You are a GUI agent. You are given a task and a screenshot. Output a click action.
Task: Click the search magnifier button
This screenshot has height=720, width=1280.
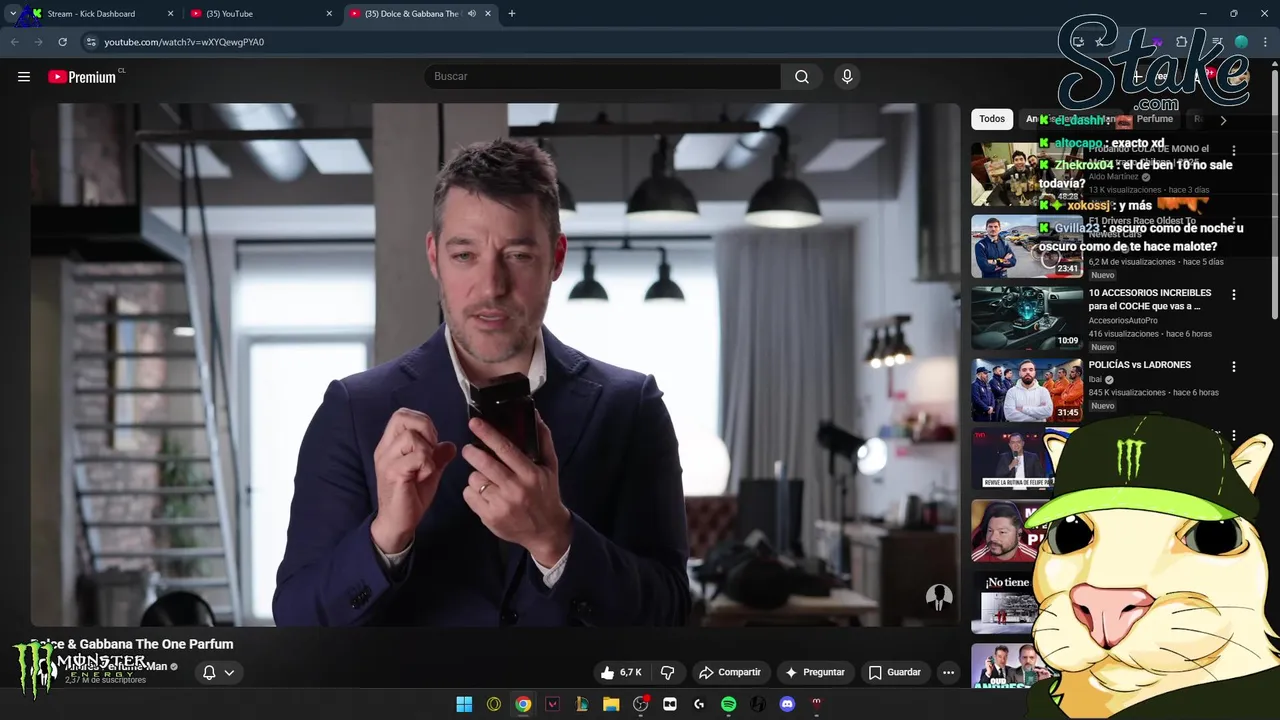802,77
